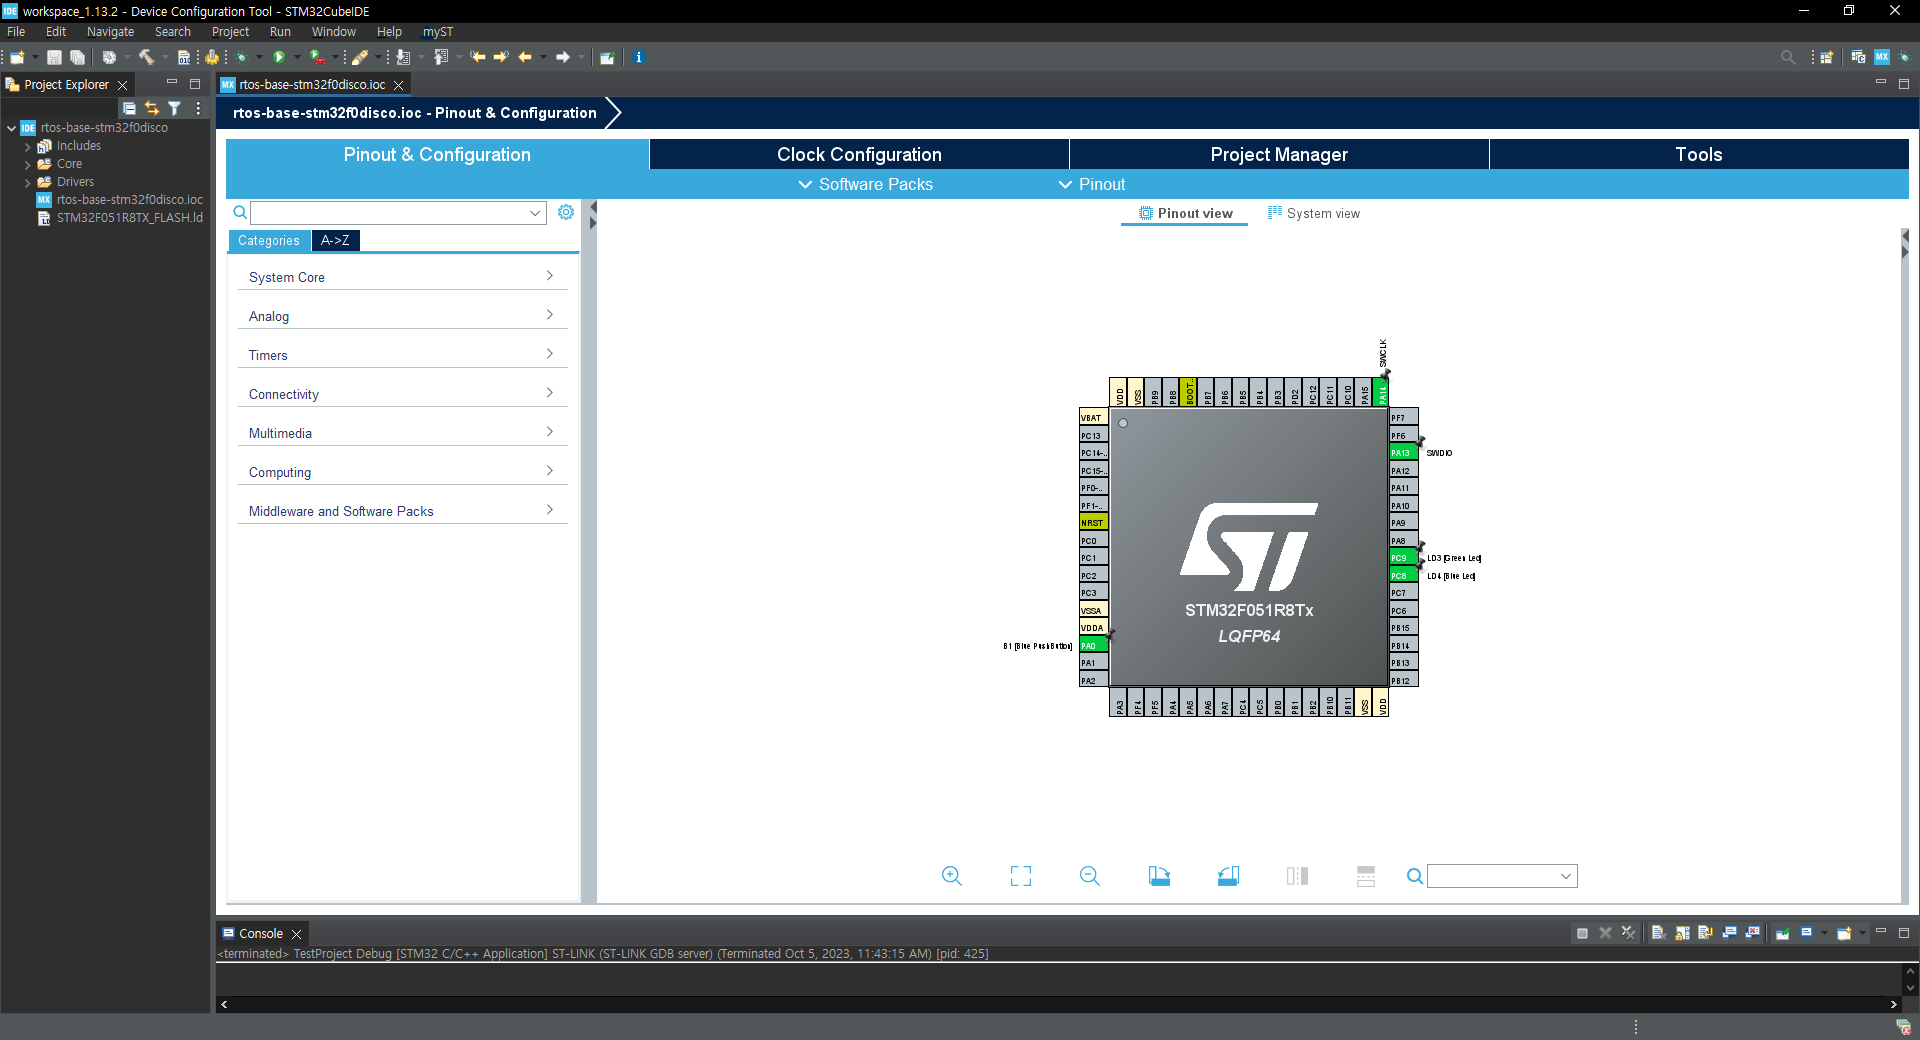Viewport: 1920px width, 1040px height.
Task: Click the Save disk icon
Action: coord(54,57)
